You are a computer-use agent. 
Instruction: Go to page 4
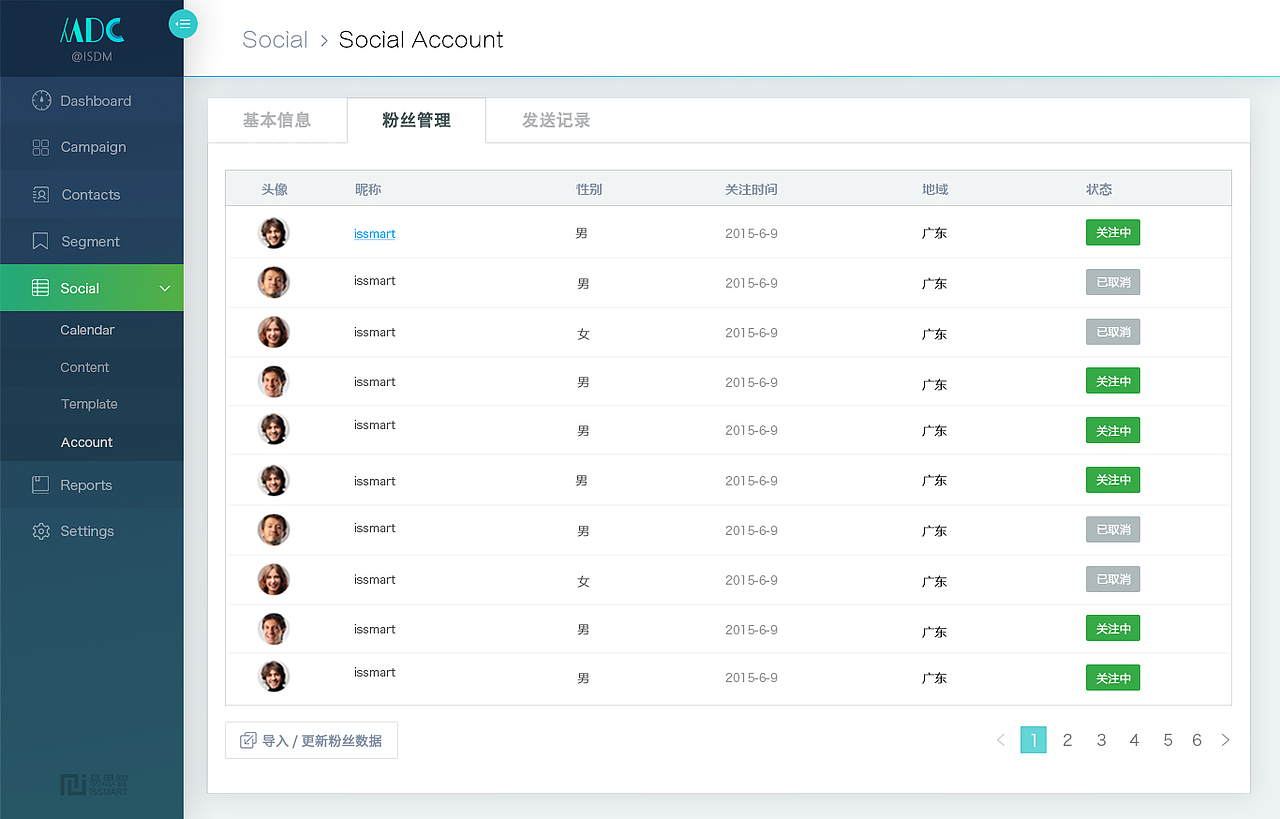[x=1134, y=740]
